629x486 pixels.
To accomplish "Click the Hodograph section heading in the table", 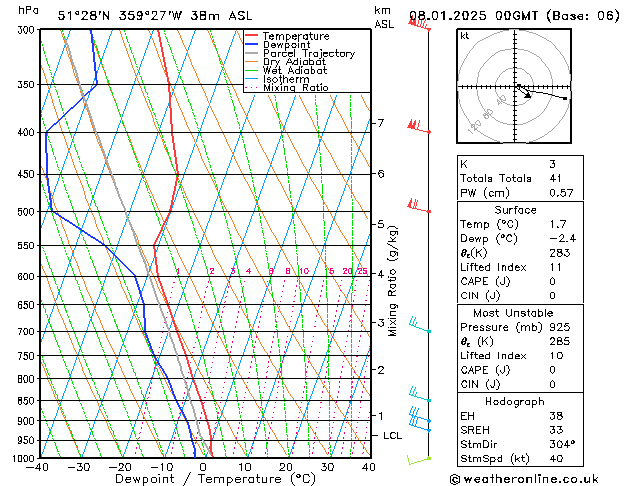I will tap(516, 401).
